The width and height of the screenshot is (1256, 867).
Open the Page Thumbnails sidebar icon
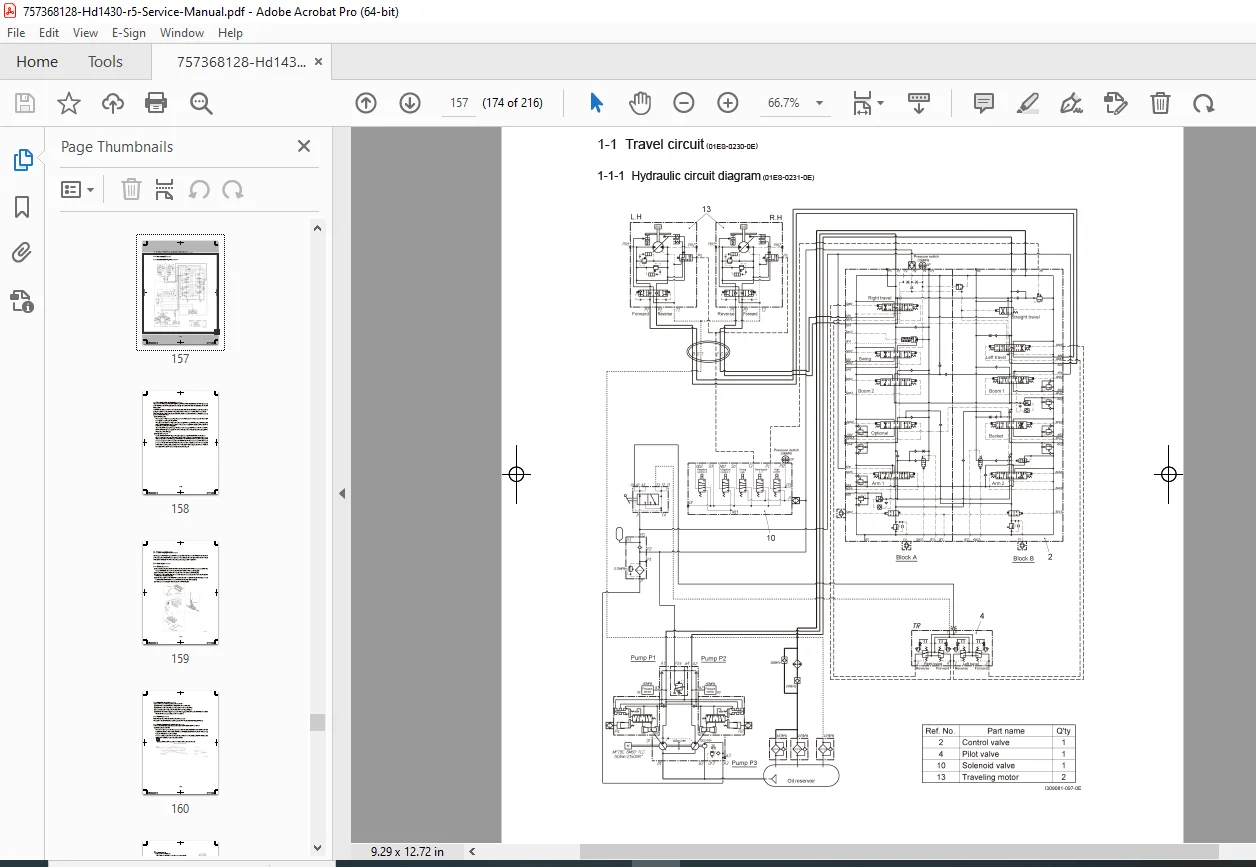click(22, 160)
